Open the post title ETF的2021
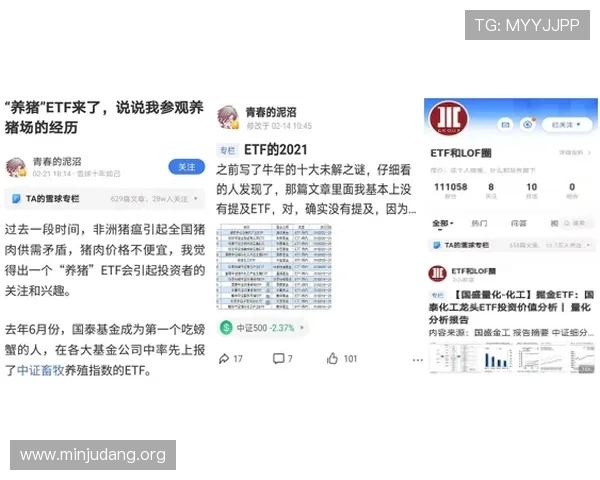Screen dimensions: 600x480 pos(276,150)
